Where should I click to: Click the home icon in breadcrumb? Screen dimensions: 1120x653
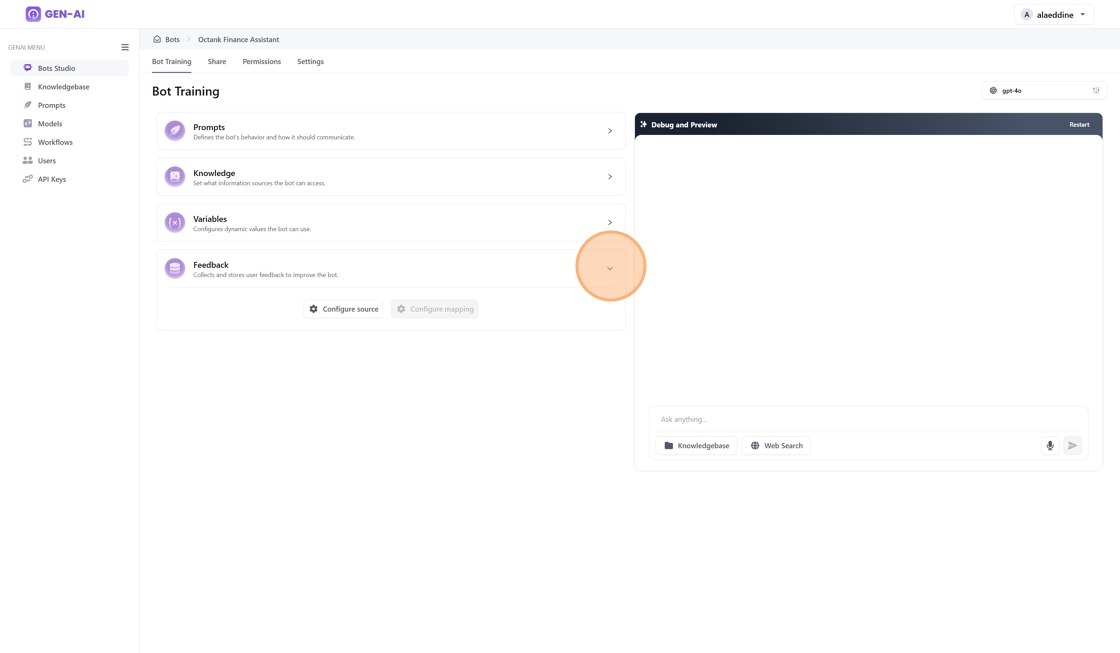[x=157, y=40]
